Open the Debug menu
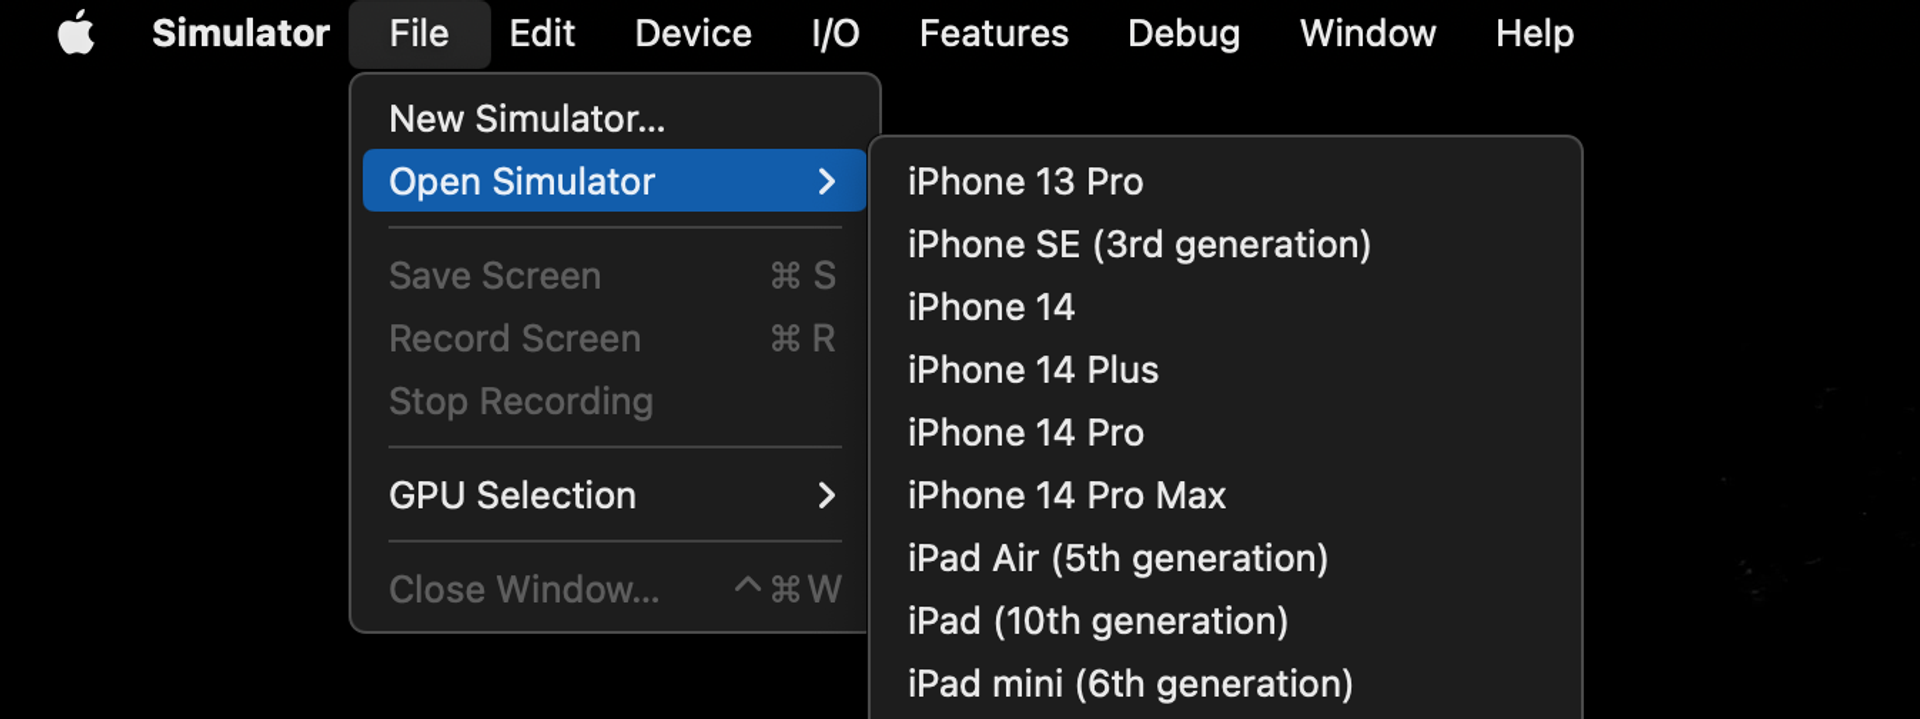Viewport: 1920px width, 719px height. click(x=1184, y=33)
